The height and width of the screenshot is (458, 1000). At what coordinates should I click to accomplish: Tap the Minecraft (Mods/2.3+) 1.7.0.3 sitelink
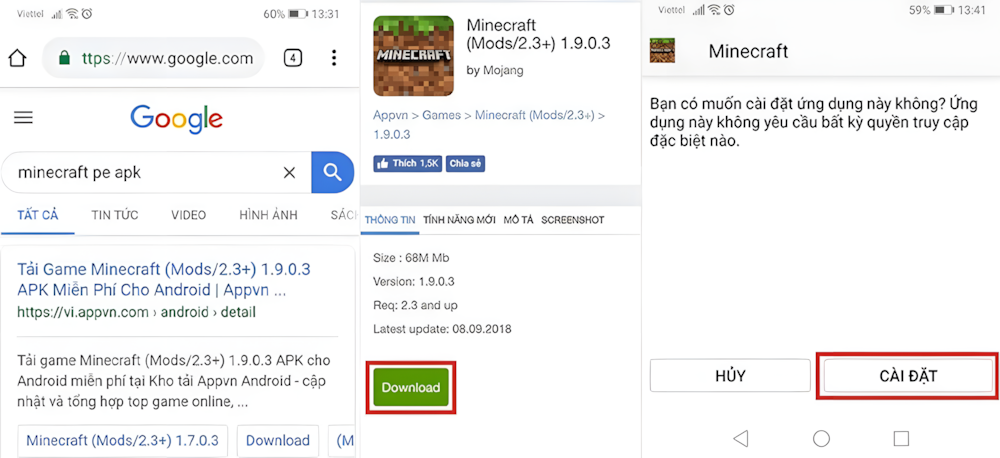(122, 440)
